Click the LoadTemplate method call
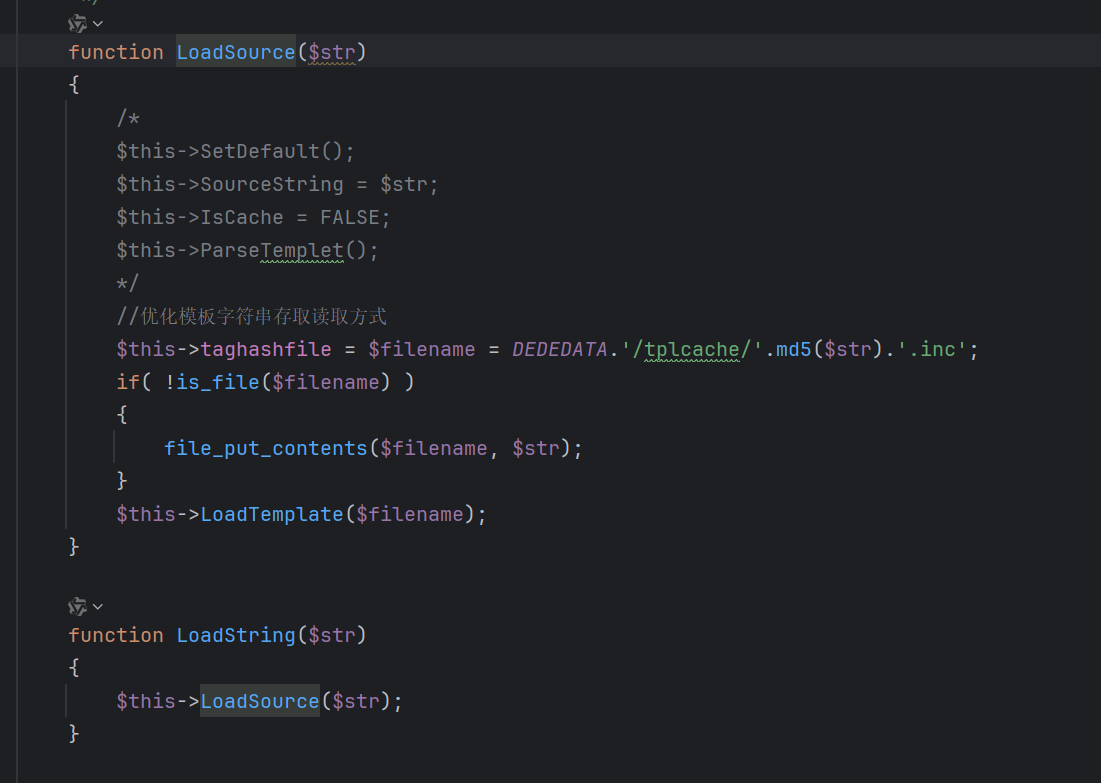The width and height of the screenshot is (1101, 783). click(271, 514)
